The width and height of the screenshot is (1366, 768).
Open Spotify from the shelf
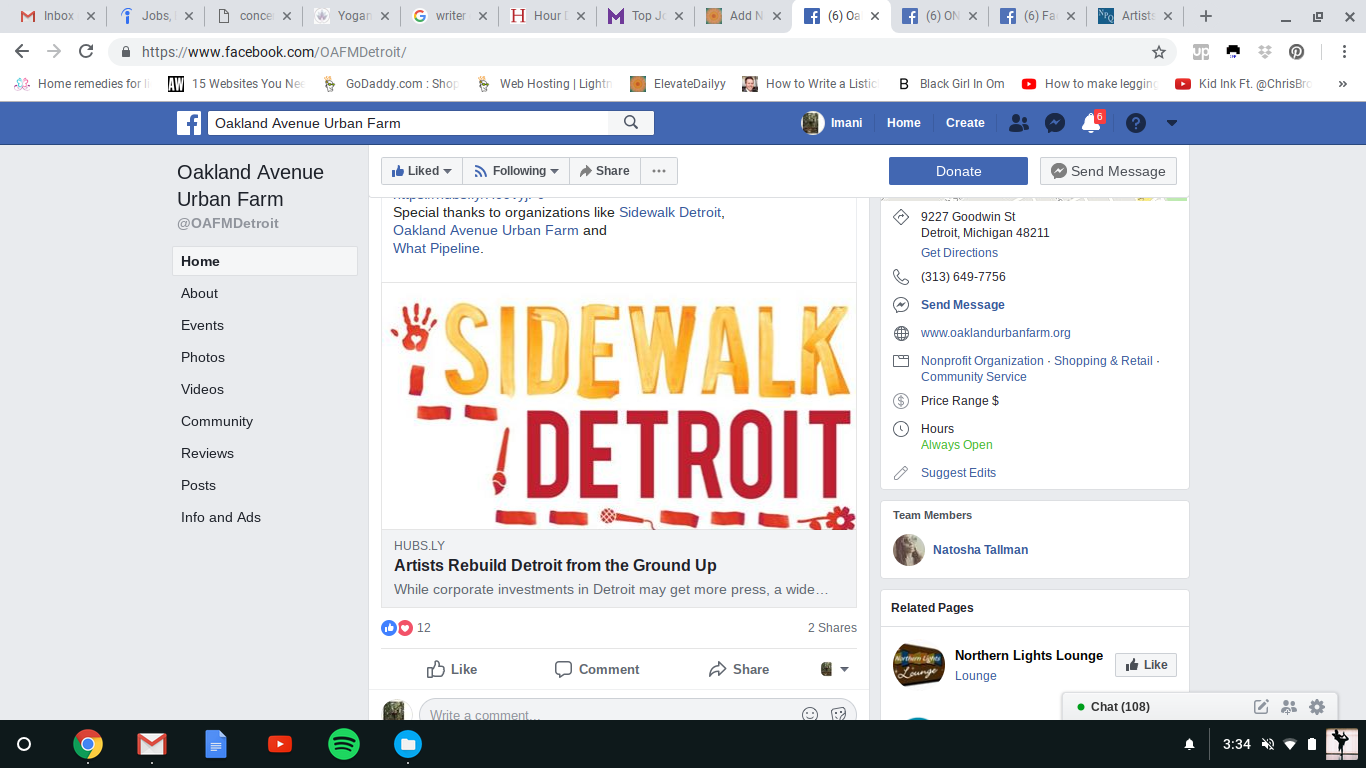point(344,744)
